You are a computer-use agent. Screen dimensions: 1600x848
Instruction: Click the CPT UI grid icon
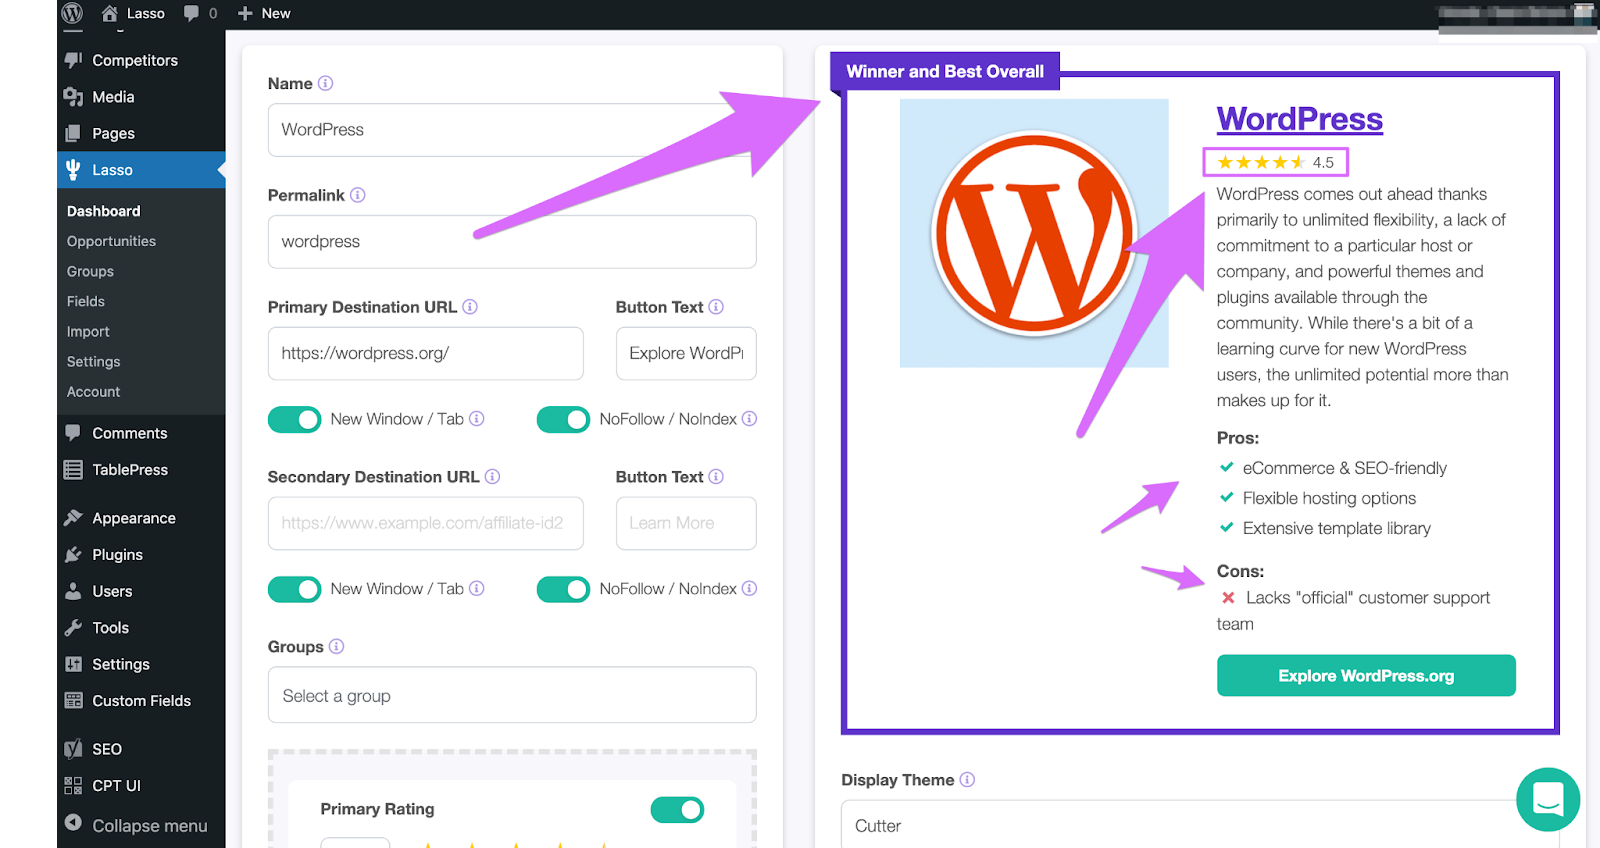[73, 786]
